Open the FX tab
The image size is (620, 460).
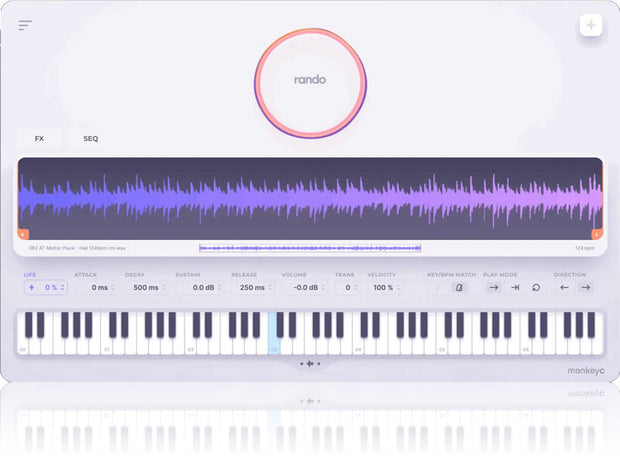click(39, 138)
